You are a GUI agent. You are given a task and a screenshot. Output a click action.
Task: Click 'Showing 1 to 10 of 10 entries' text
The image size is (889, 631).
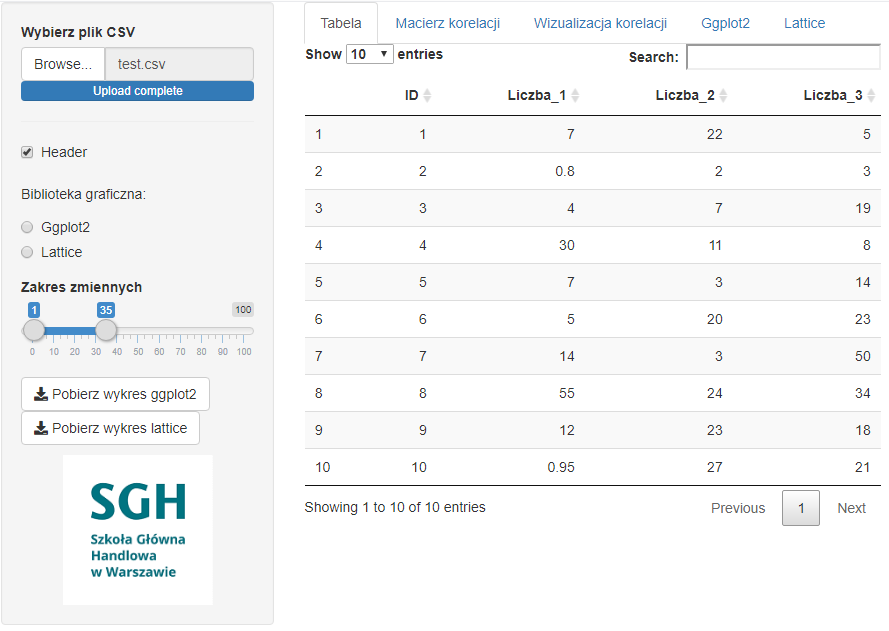point(395,507)
